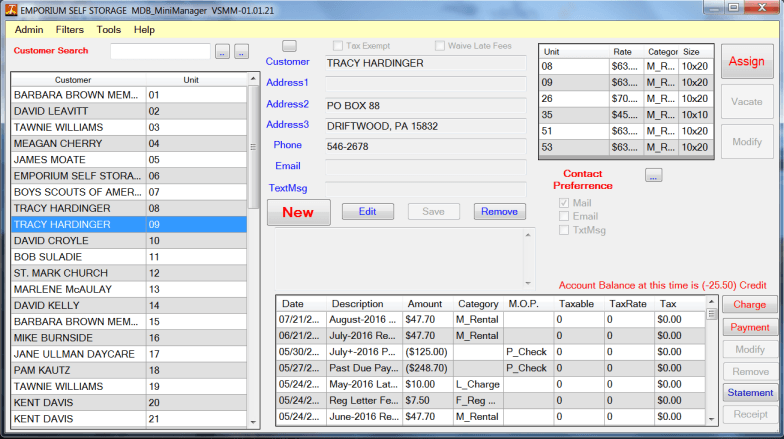Click the customer list vertical scrollbar thumb
Screen dimensions: 784x439
tap(253, 147)
